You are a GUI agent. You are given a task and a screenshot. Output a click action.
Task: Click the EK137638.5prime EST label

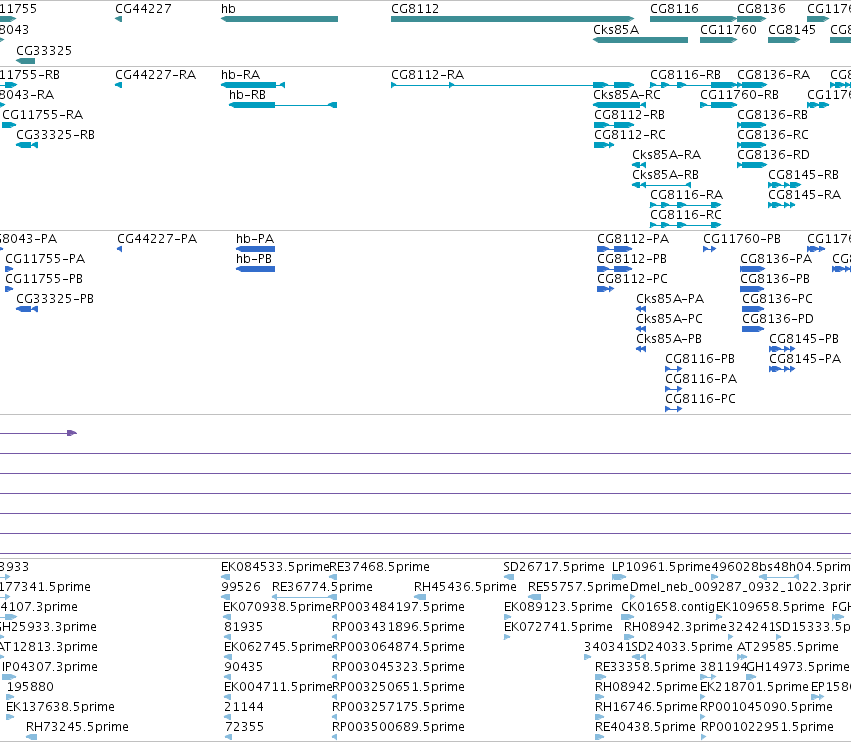click(x=60, y=707)
